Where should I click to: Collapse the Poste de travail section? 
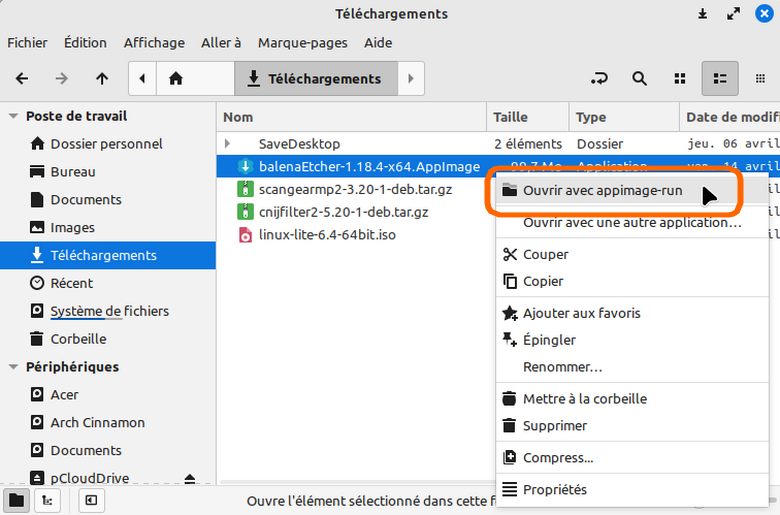coord(14,116)
